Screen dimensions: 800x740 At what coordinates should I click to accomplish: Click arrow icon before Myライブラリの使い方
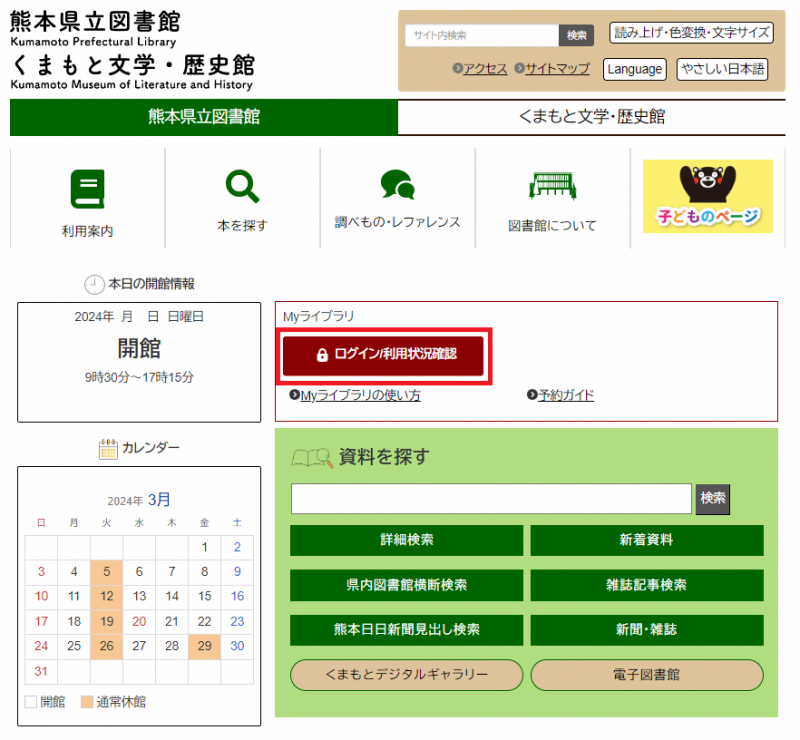coord(294,394)
